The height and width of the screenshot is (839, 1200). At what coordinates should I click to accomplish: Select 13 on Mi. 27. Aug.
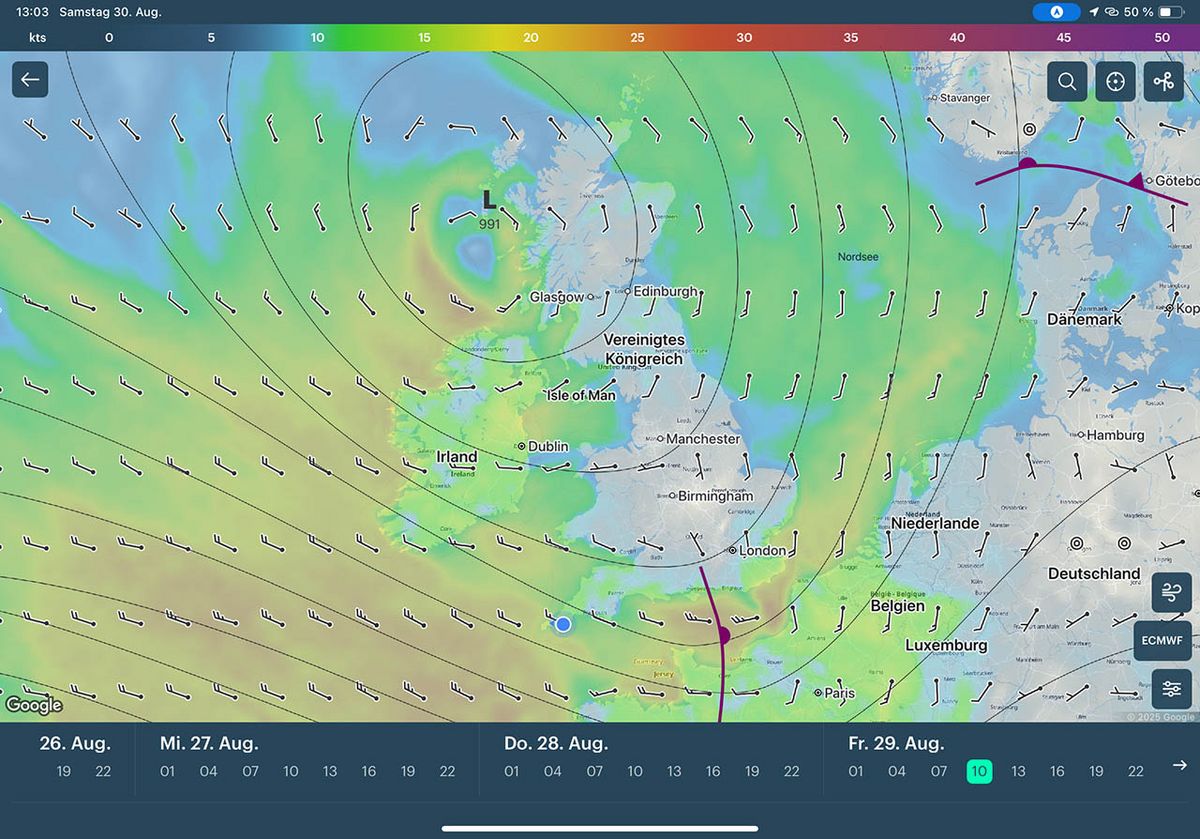point(330,771)
